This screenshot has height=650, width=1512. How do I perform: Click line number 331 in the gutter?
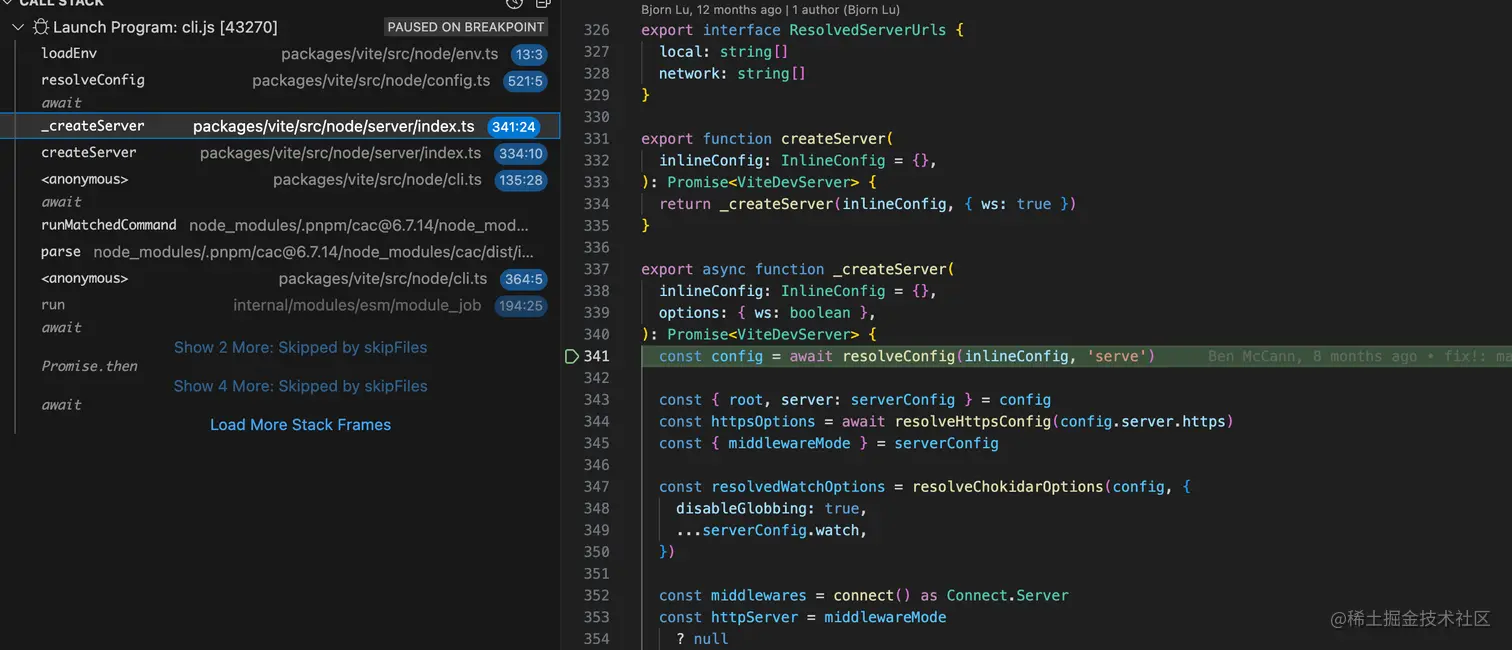[x=596, y=139]
